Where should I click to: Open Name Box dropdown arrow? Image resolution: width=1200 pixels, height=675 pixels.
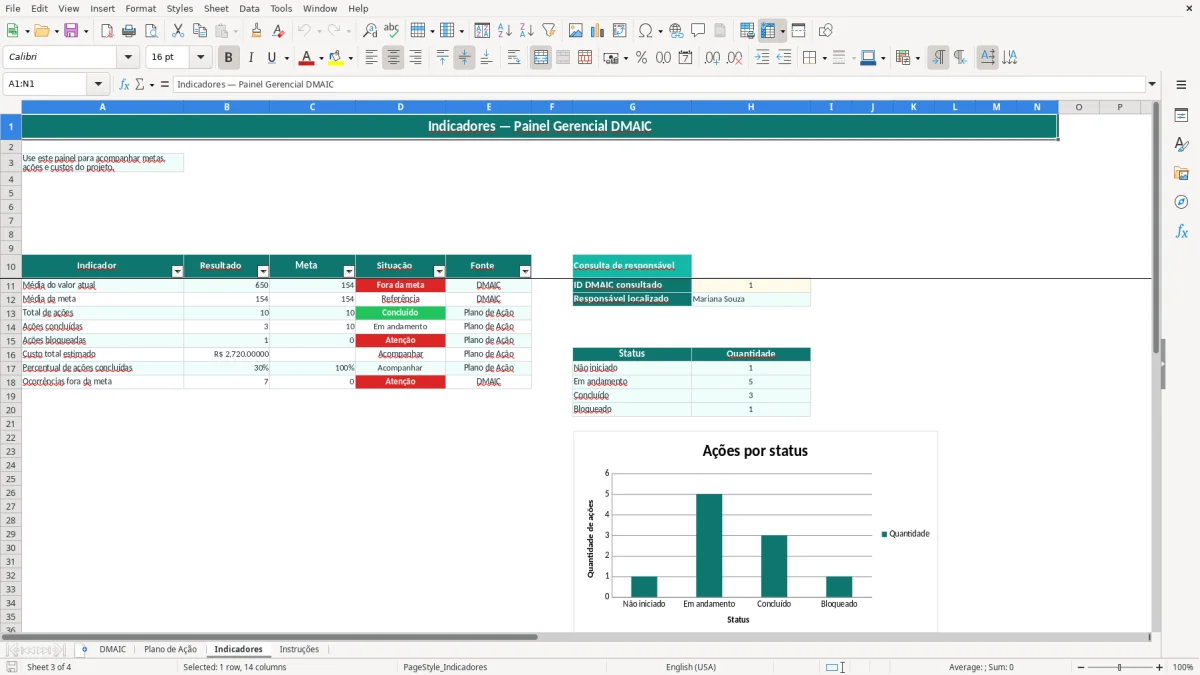[x=97, y=84]
